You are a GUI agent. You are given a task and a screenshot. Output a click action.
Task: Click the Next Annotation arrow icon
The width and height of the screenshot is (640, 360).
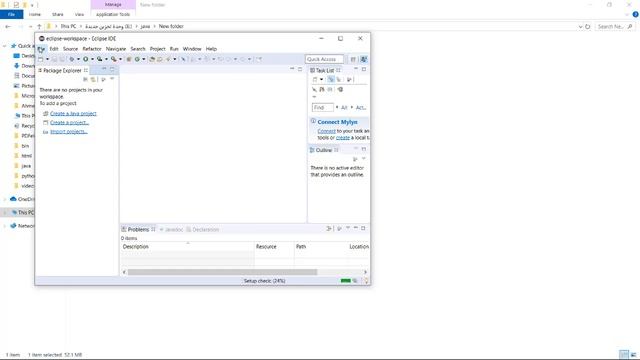(193, 59)
